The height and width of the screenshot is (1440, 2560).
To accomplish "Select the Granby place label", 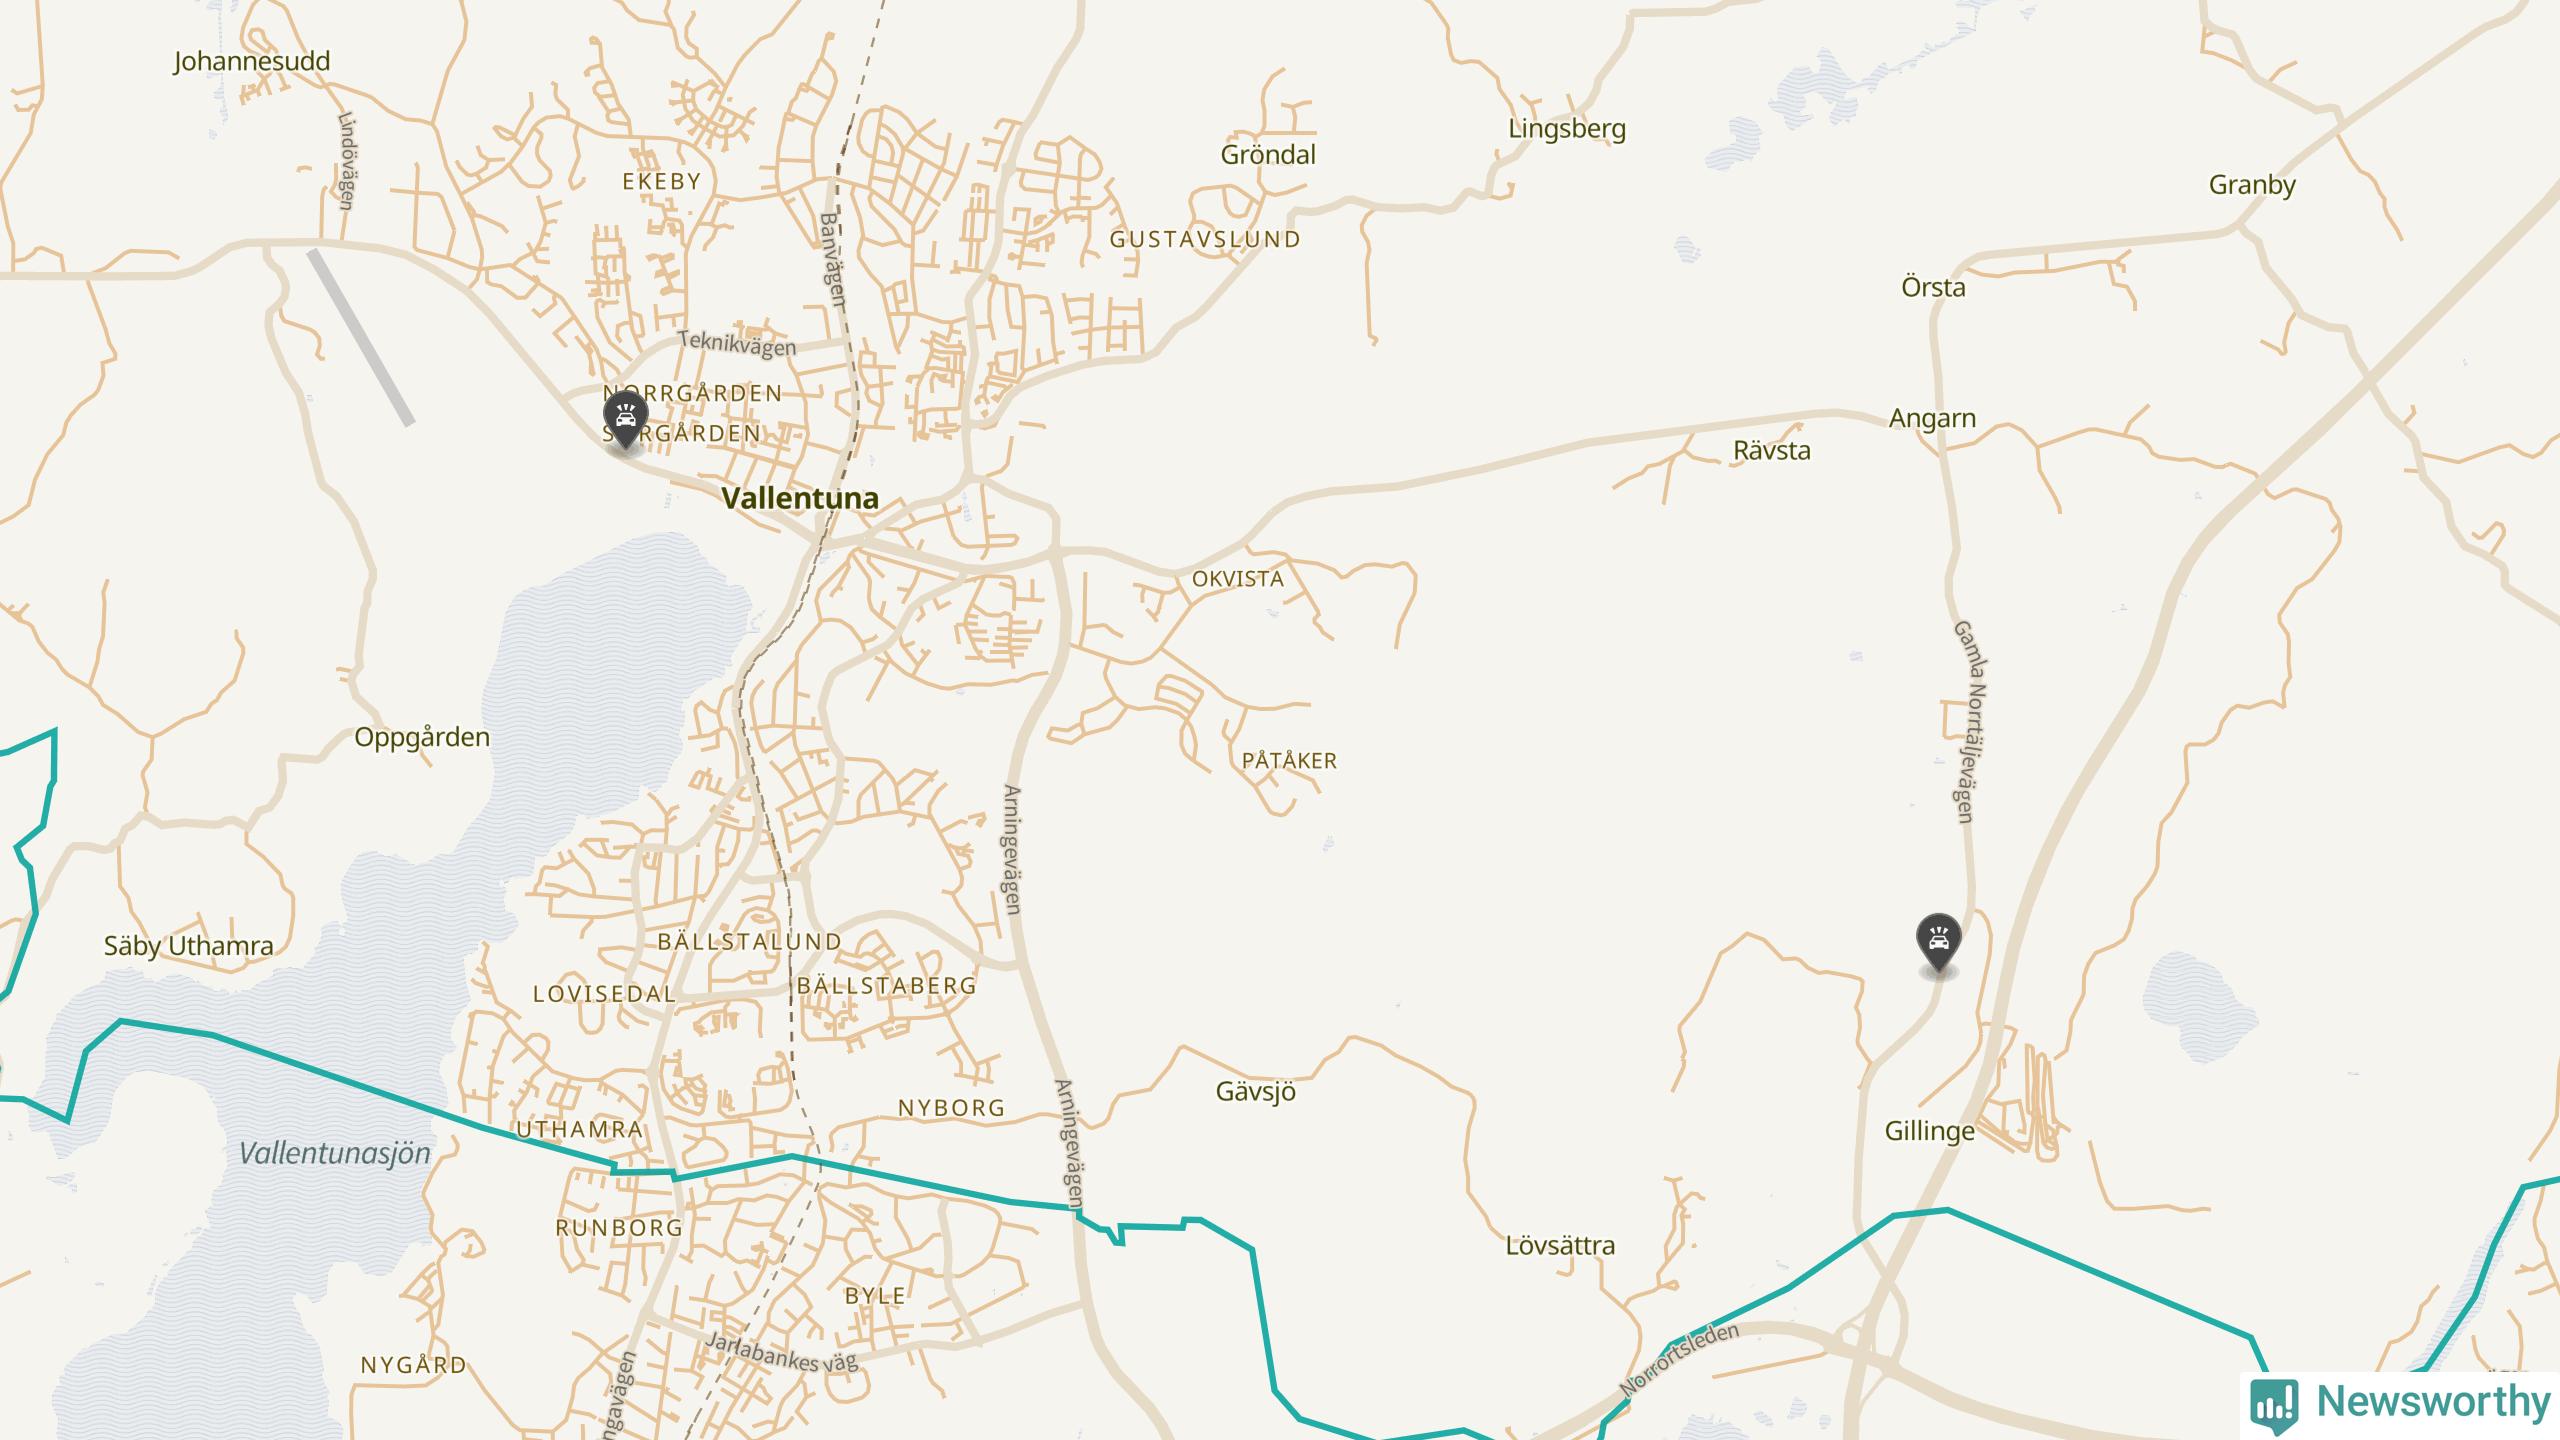I will point(2252,185).
